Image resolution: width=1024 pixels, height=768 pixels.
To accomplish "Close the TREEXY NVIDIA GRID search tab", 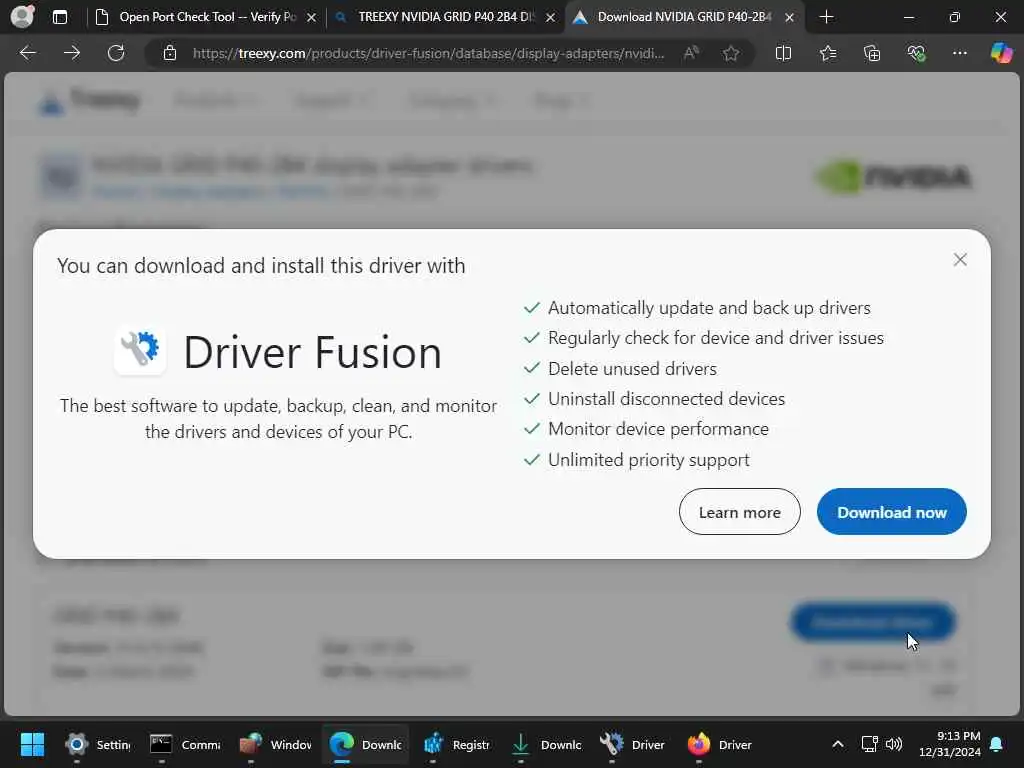I will [x=551, y=18].
